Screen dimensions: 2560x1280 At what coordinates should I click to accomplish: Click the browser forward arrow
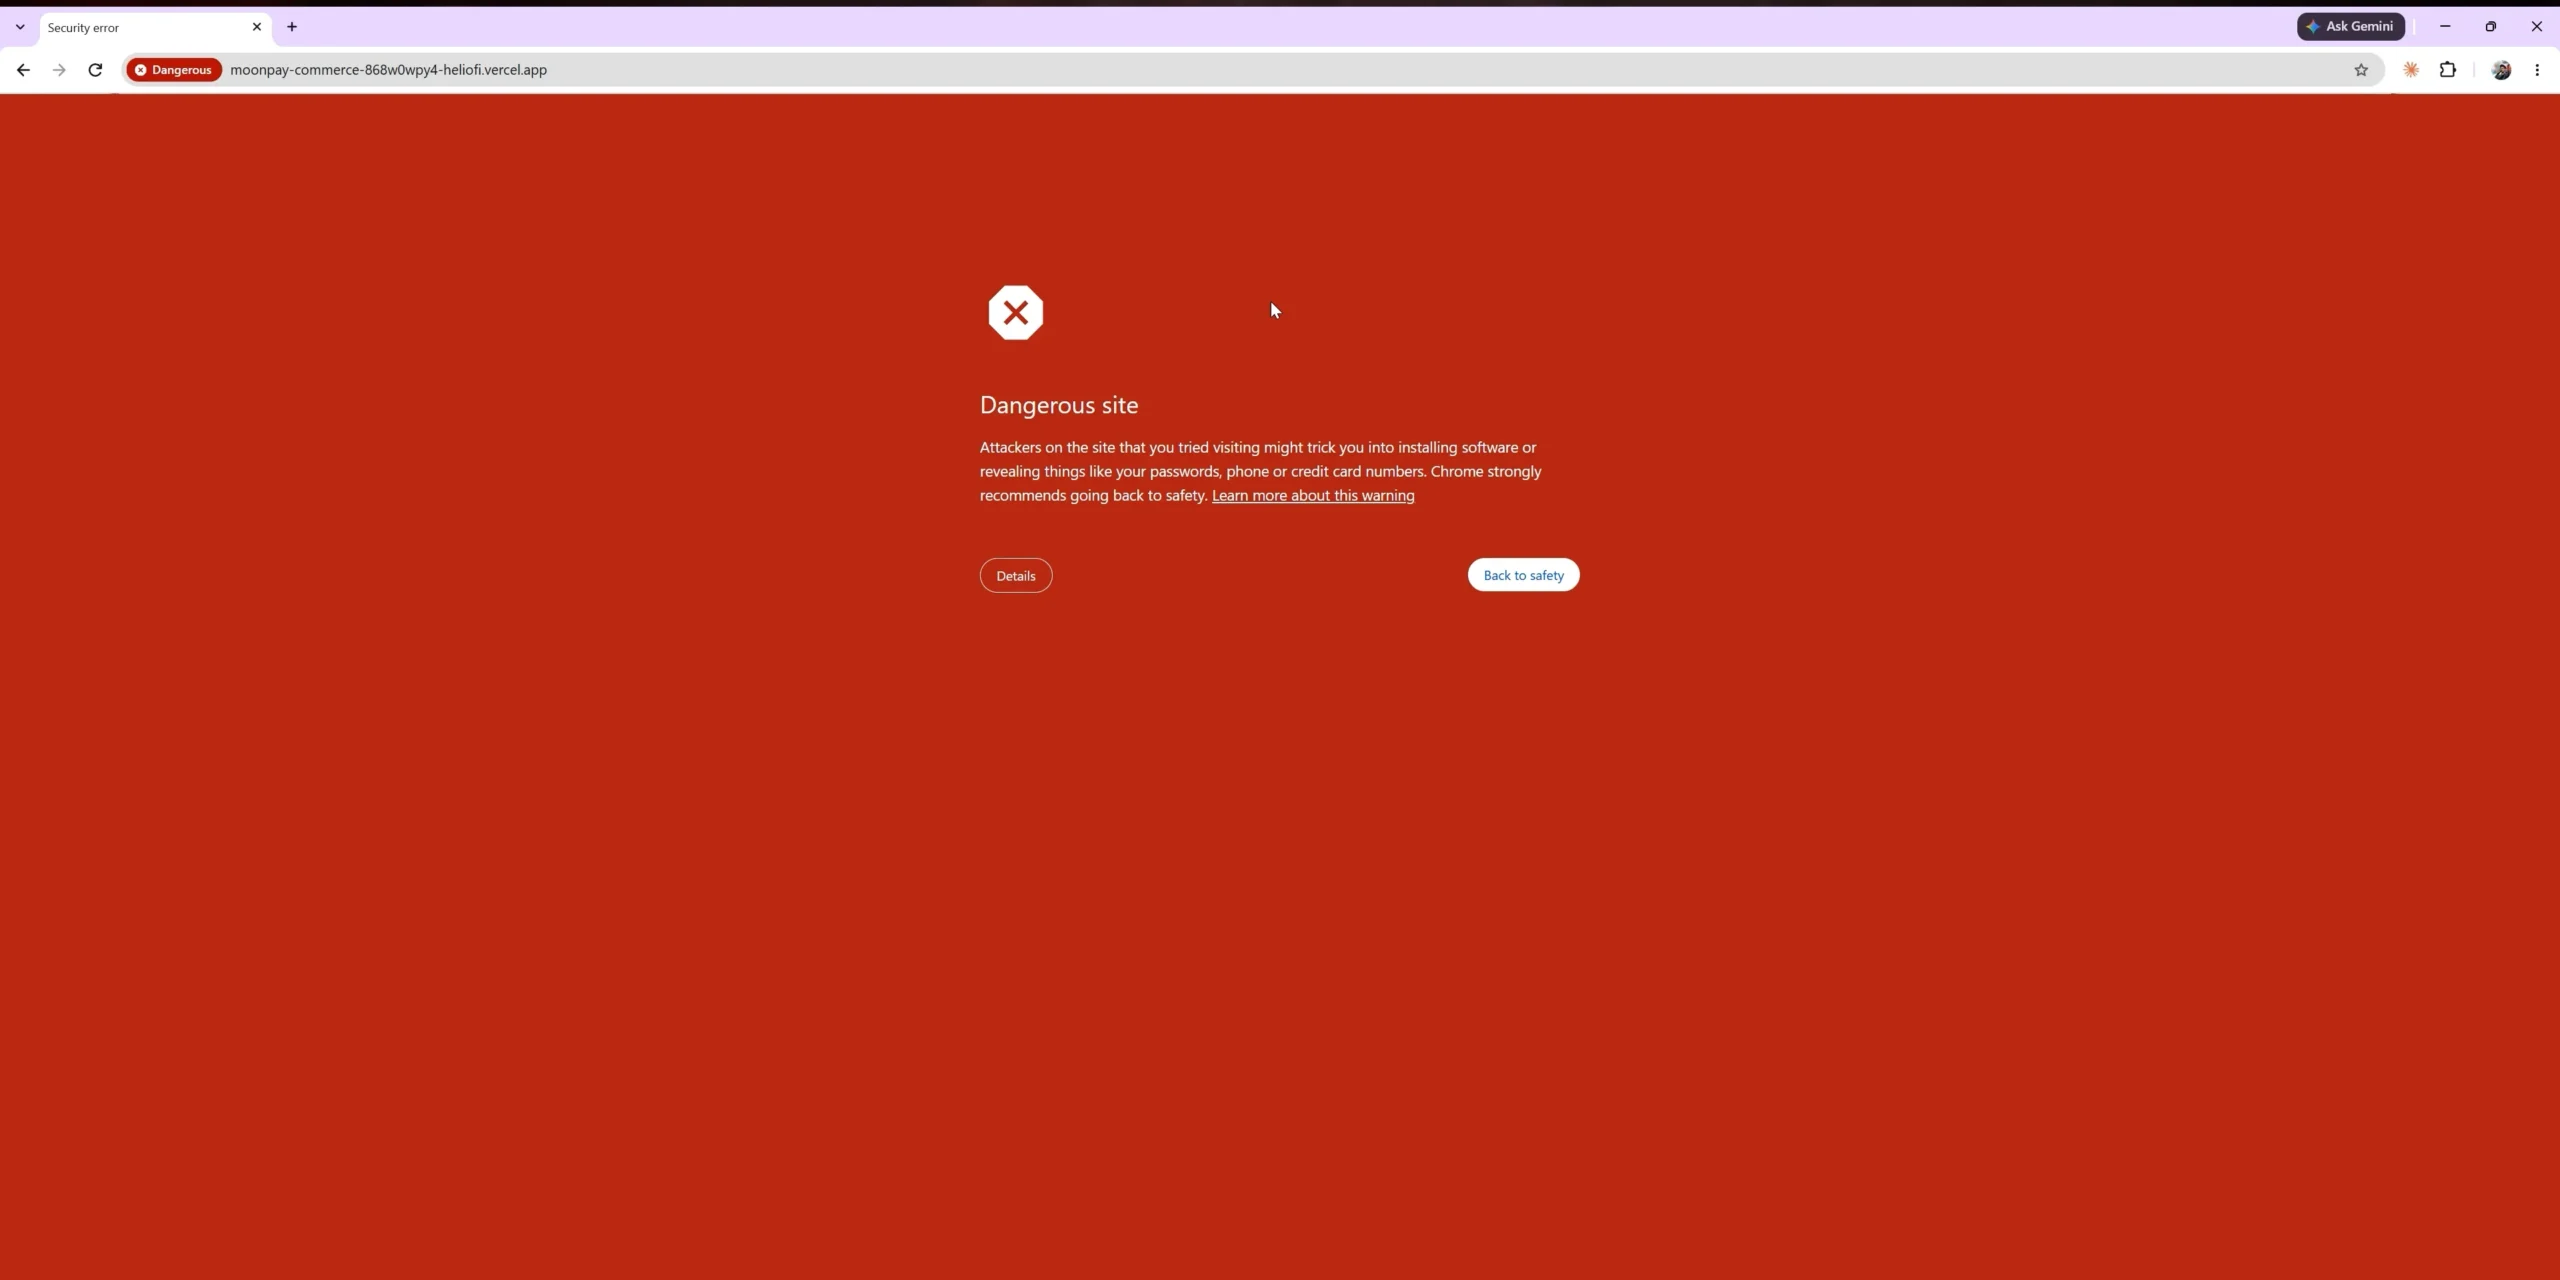[x=59, y=70]
